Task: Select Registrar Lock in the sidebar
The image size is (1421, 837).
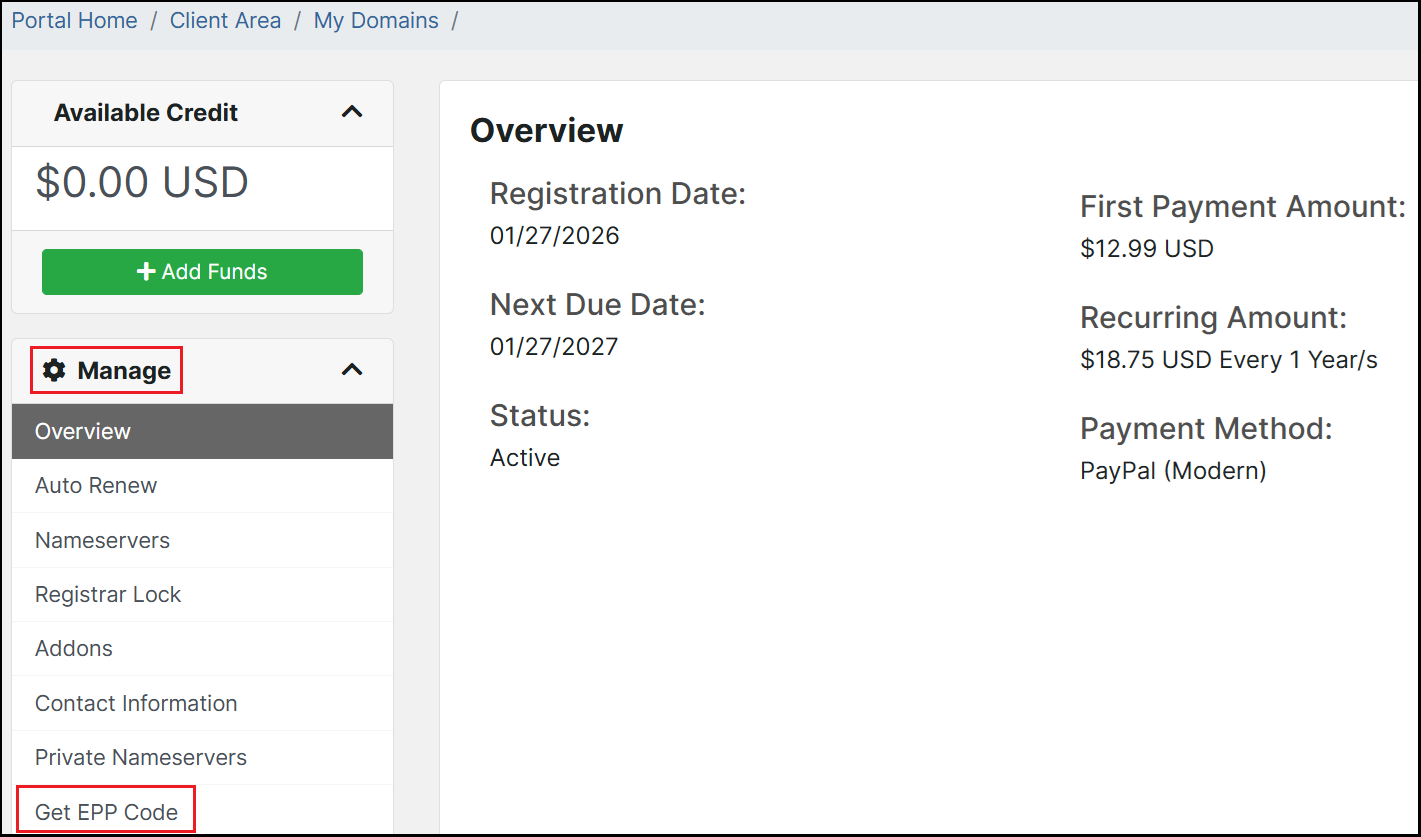Action: [x=108, y=595]
